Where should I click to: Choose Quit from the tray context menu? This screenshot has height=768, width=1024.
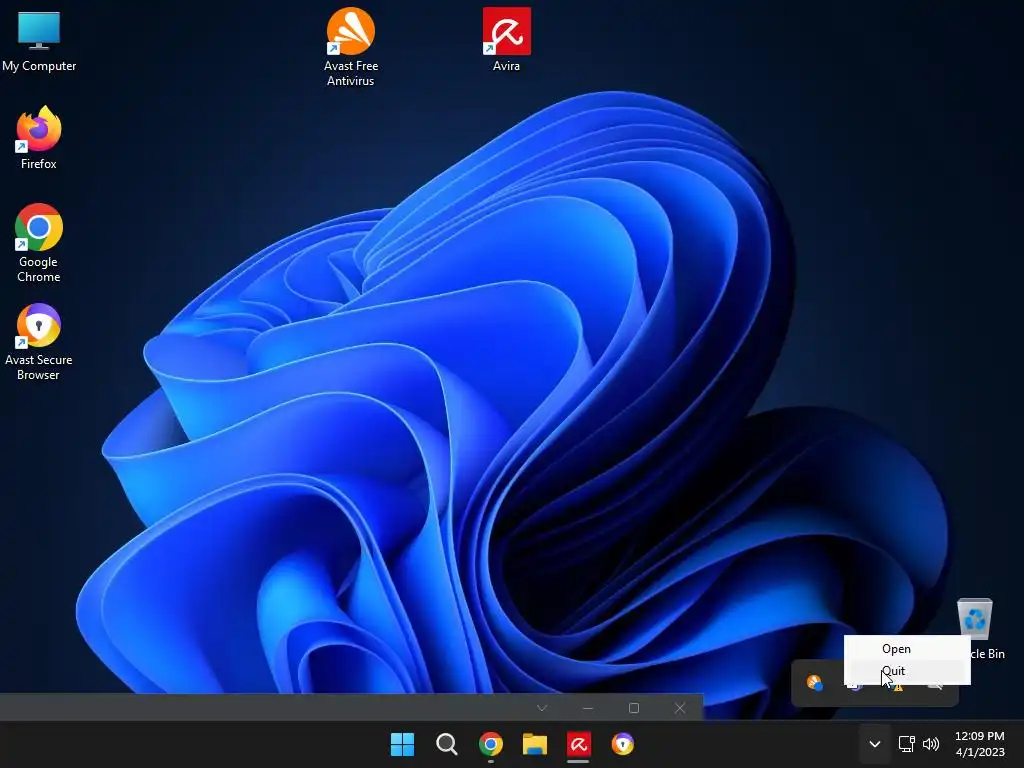click(x=907, y=671)
